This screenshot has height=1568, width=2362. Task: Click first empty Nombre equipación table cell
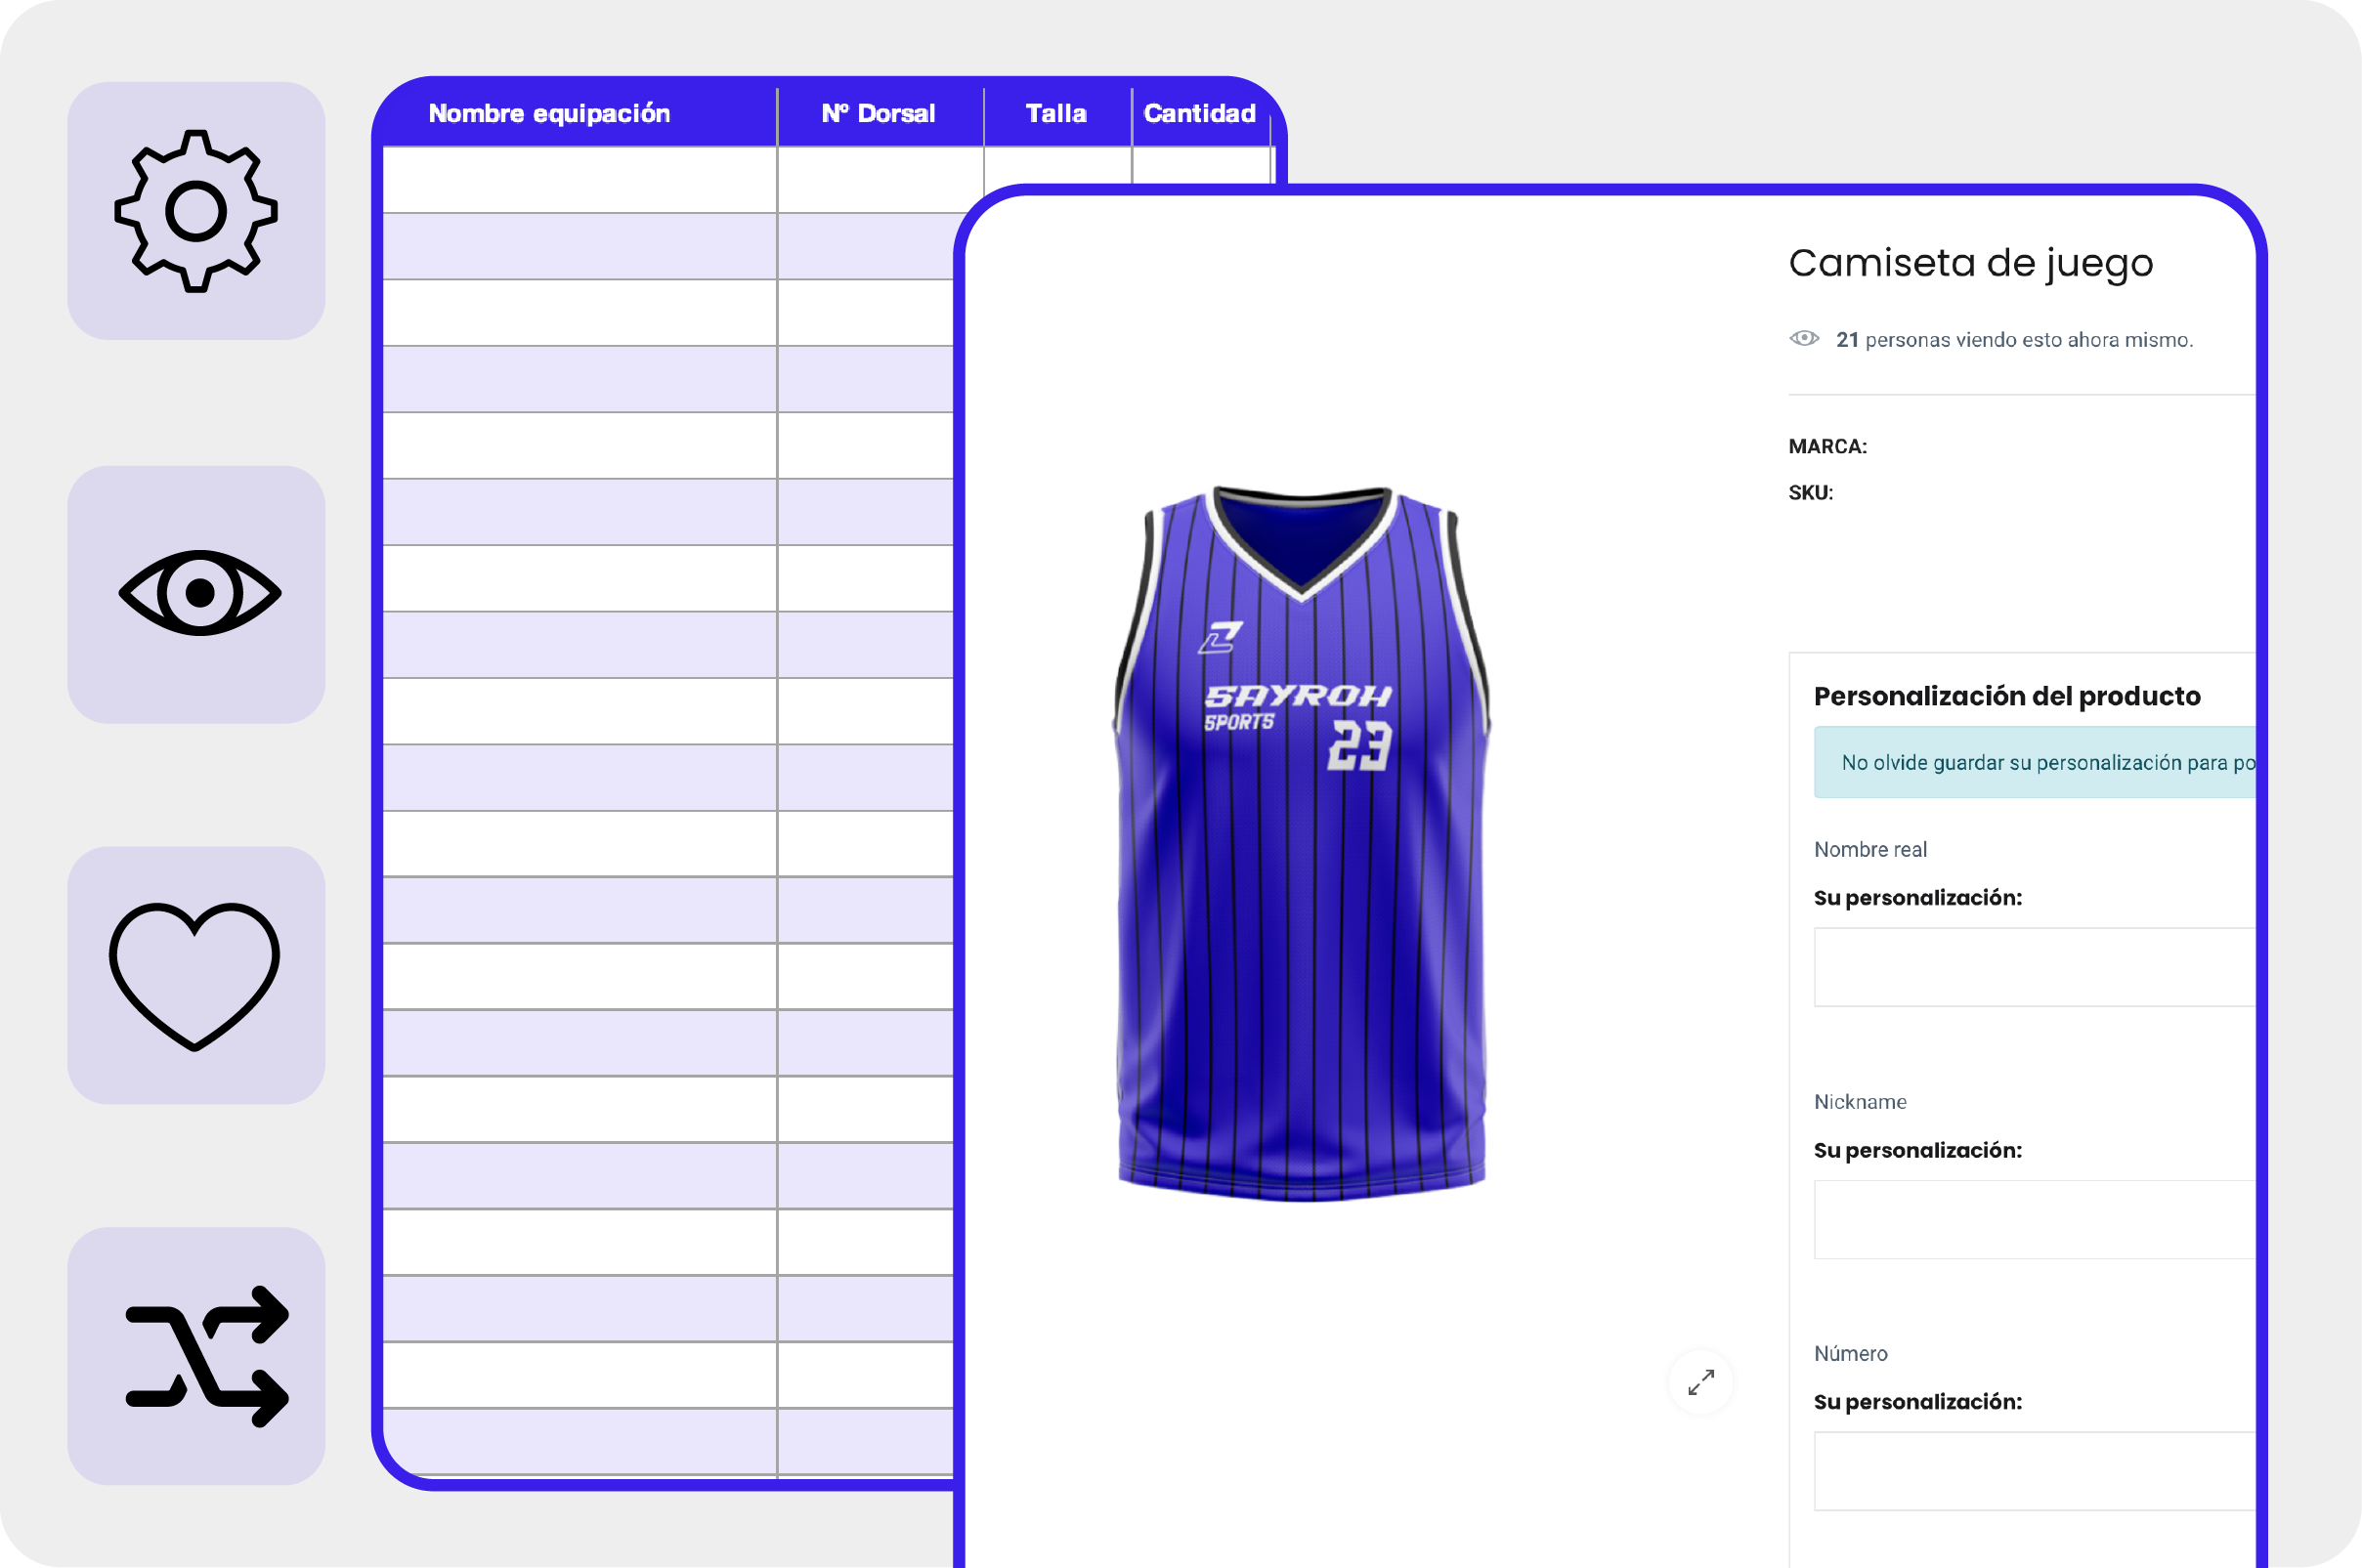point(580,179)
